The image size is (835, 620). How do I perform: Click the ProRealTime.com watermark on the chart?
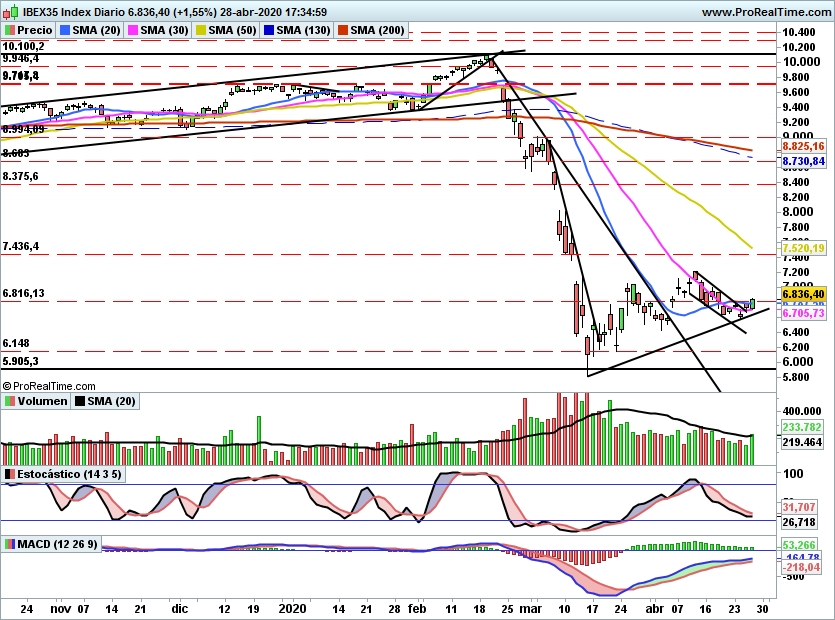[x=48, y=385]
